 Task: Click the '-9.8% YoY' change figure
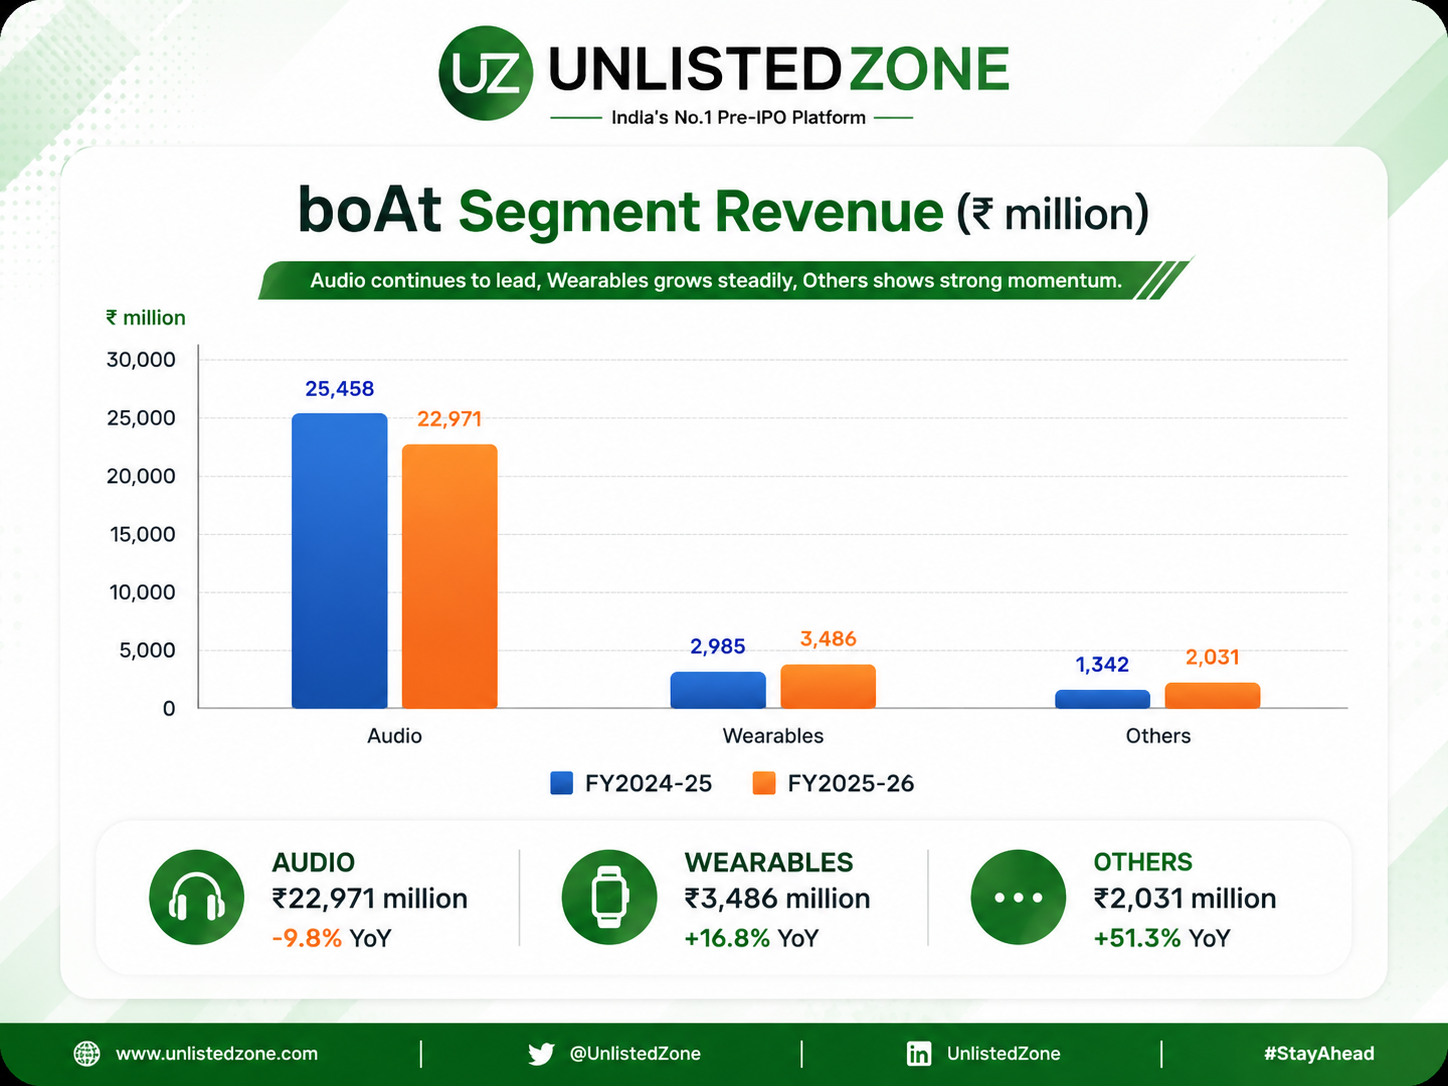(331, 939)
